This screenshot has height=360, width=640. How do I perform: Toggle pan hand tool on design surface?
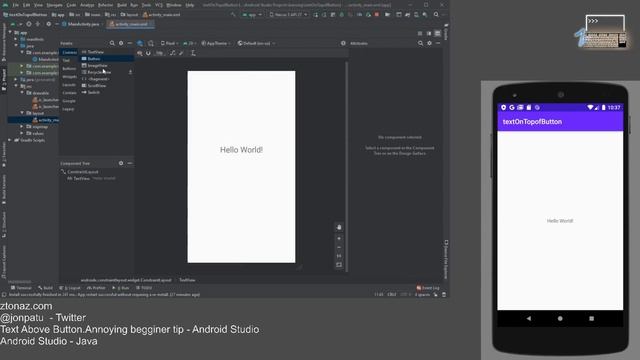pos(339,227)
